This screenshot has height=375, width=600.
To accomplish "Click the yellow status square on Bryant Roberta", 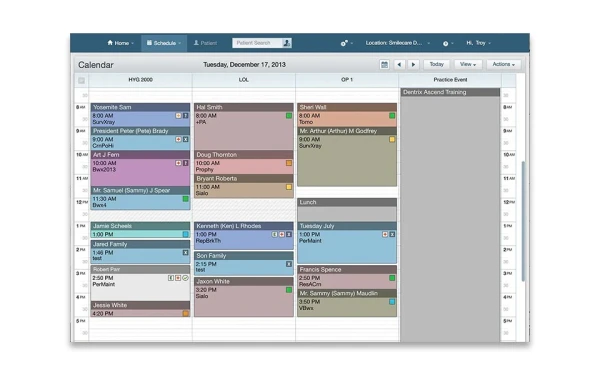I will (289, 187).
